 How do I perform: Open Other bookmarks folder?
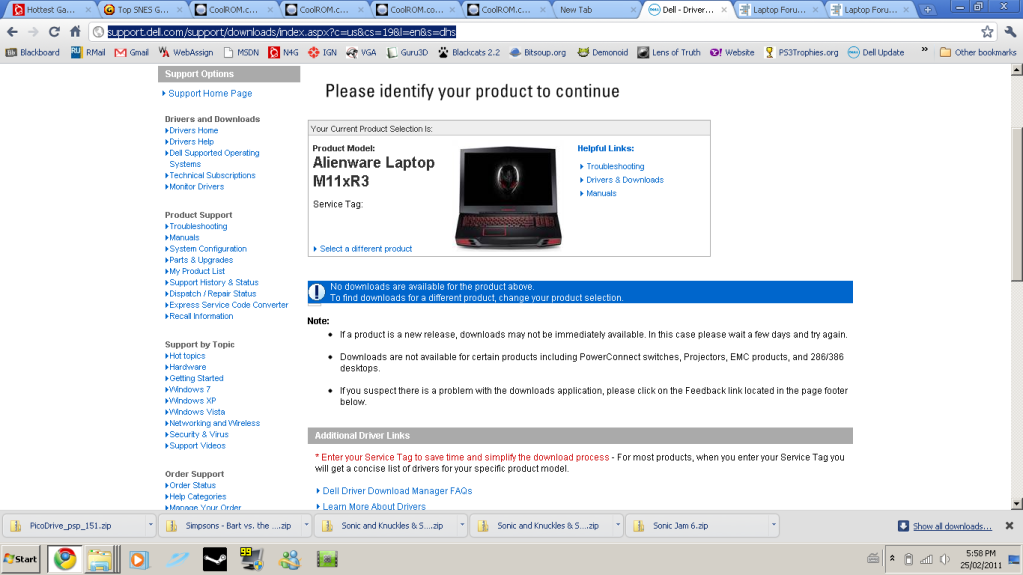click(x=978, y=52)
